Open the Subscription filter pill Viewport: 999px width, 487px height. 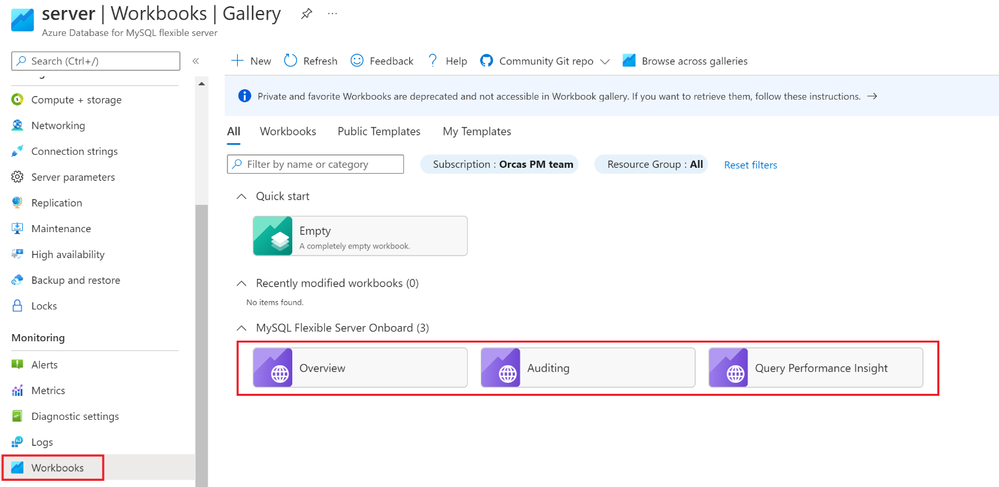pyautogui.click(x=500, y=164)
